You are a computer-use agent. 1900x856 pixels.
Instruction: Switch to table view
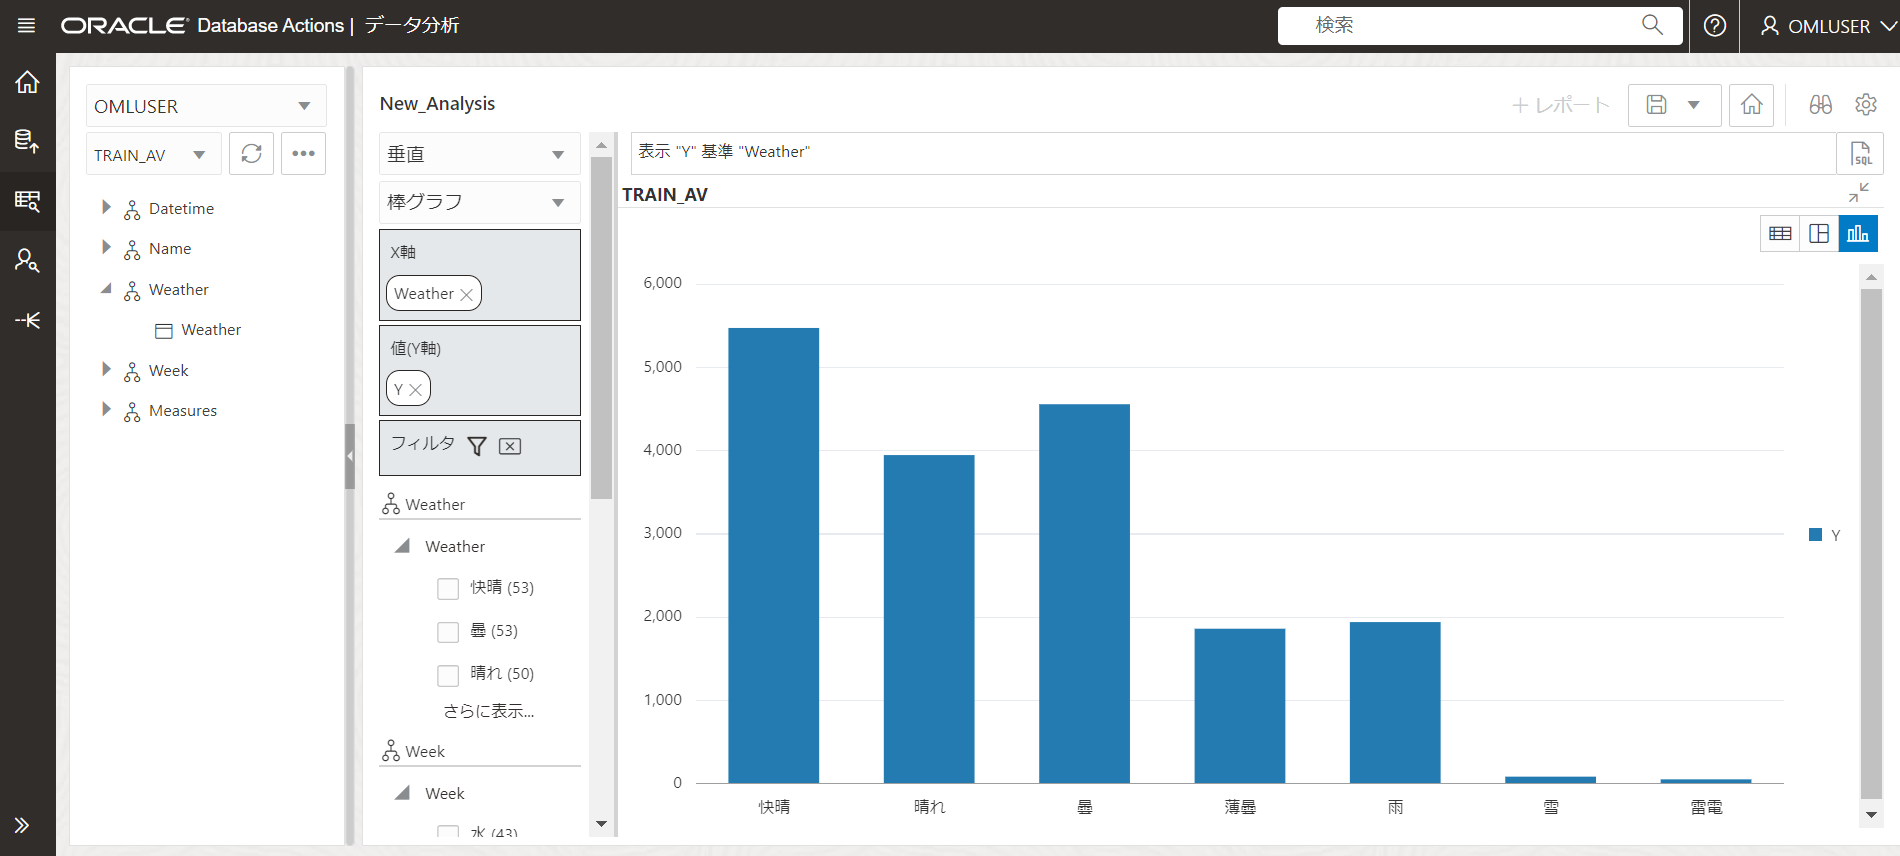1780,234
